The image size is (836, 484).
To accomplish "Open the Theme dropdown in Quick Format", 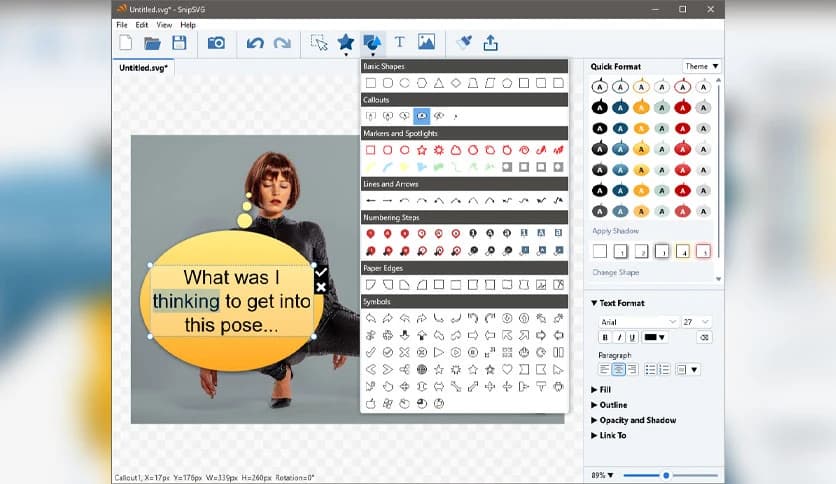I will 701,66.
